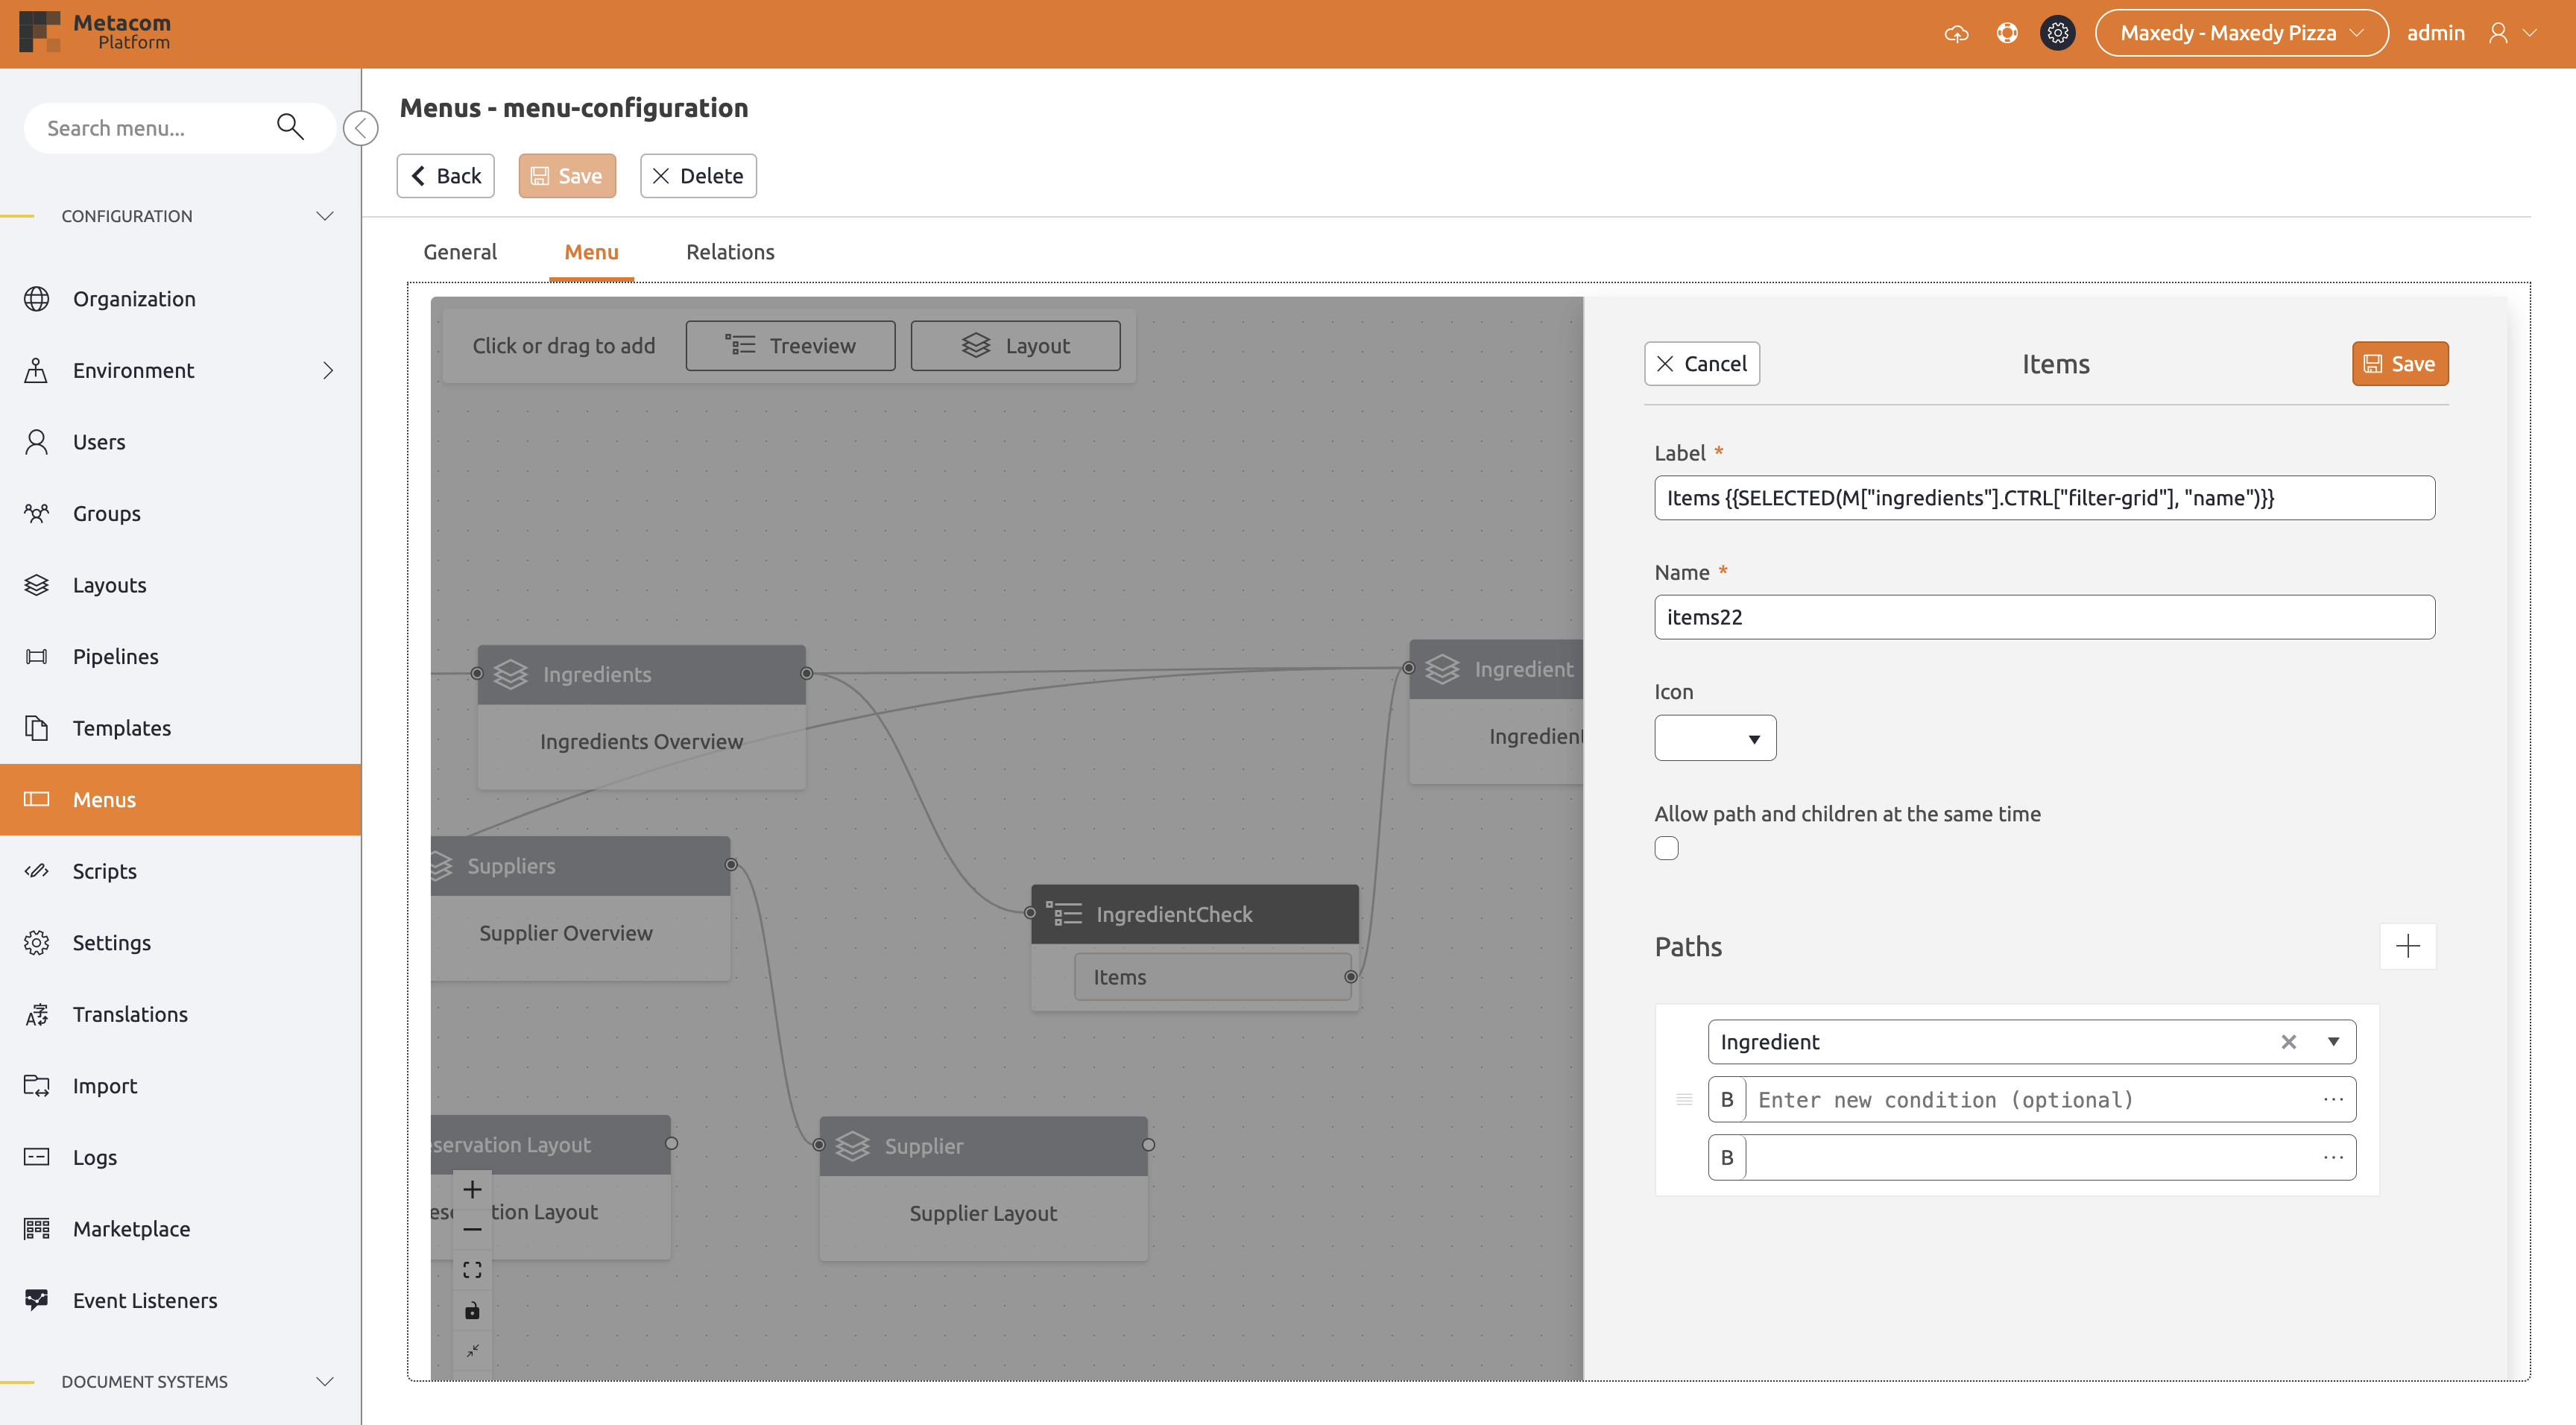Expand the Environment submenu
The image size is (2576, 1425).
click(328, 370)
